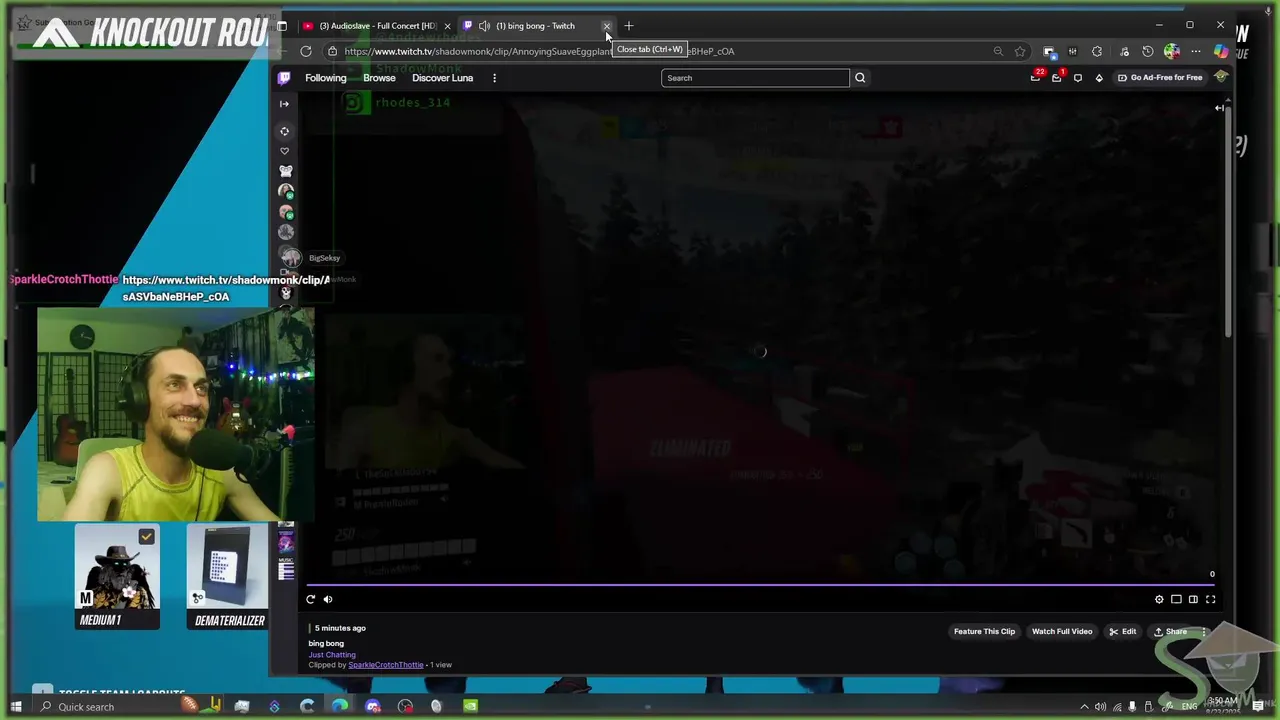
Task: Open browser history clock icon
Action: tap(1147, 51)
